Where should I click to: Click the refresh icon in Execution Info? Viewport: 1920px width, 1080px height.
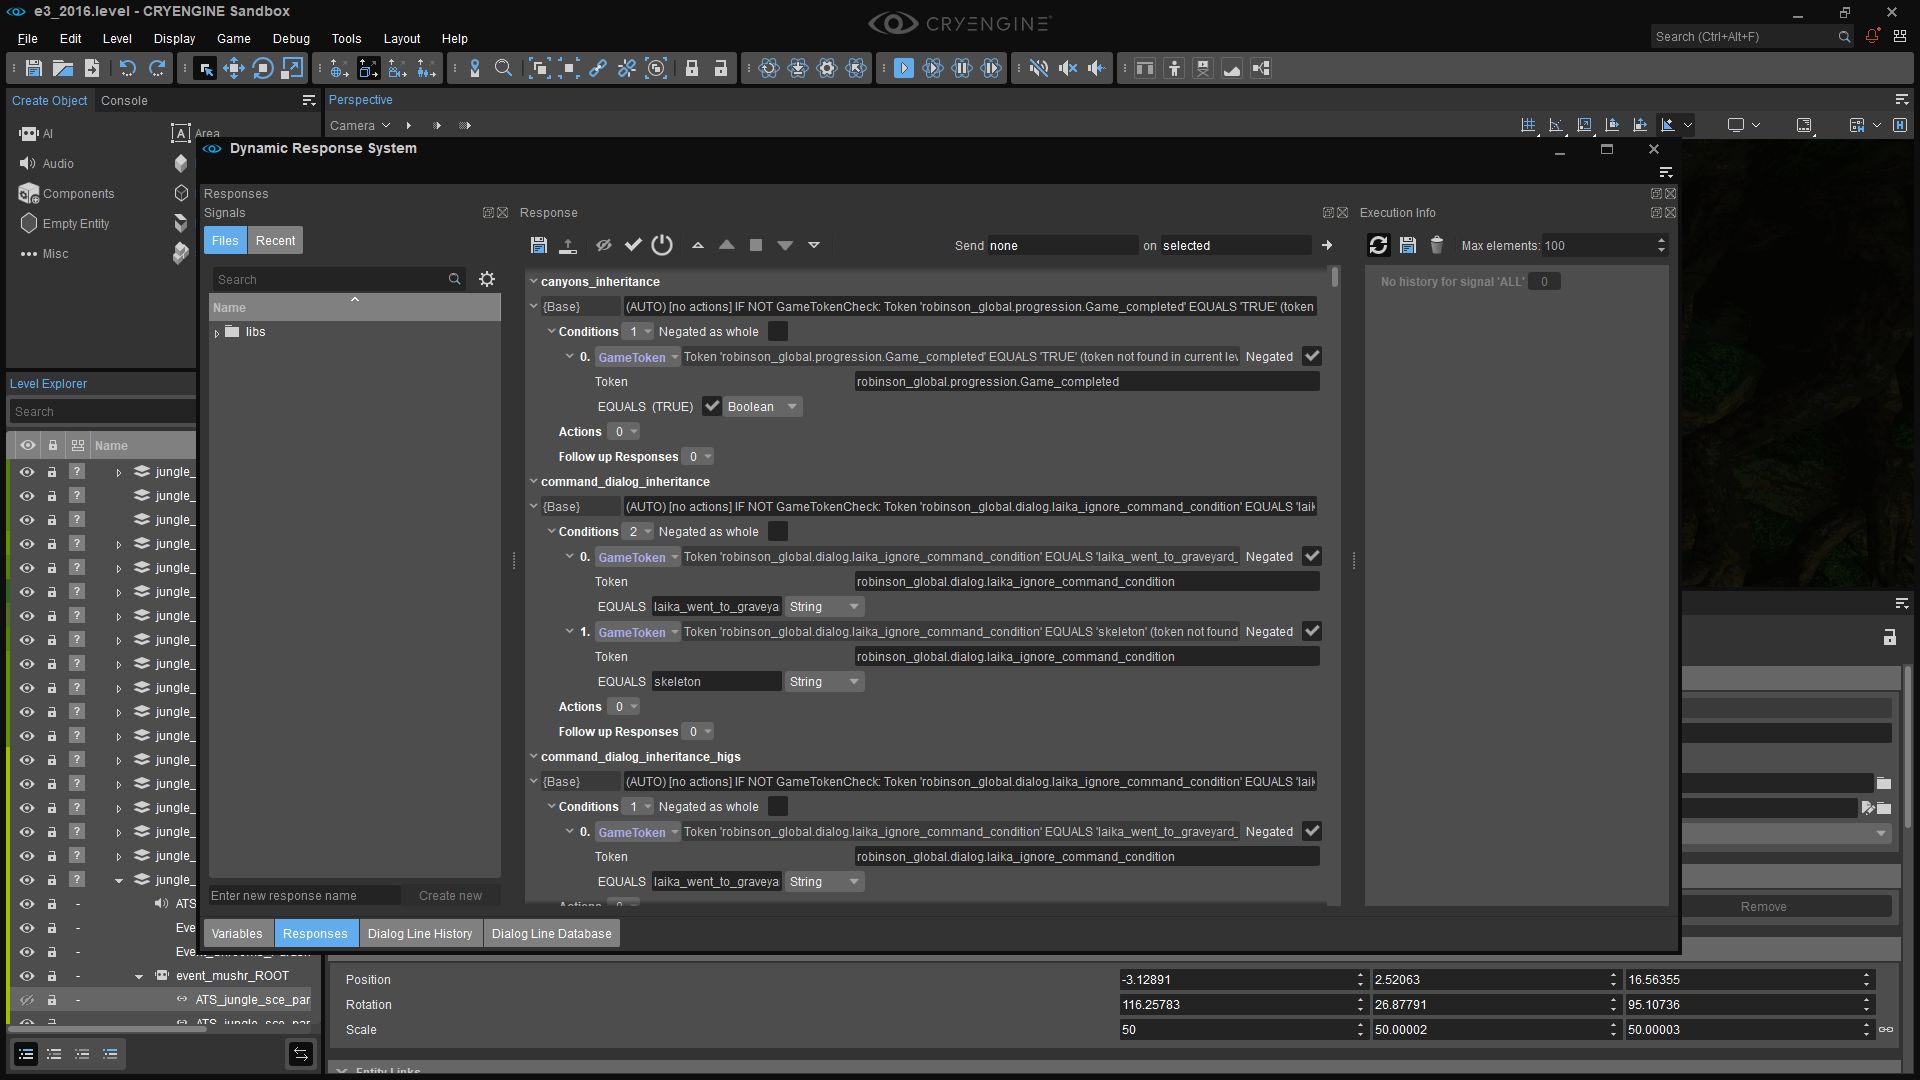pyautogui.click(x=1378, y=245)
